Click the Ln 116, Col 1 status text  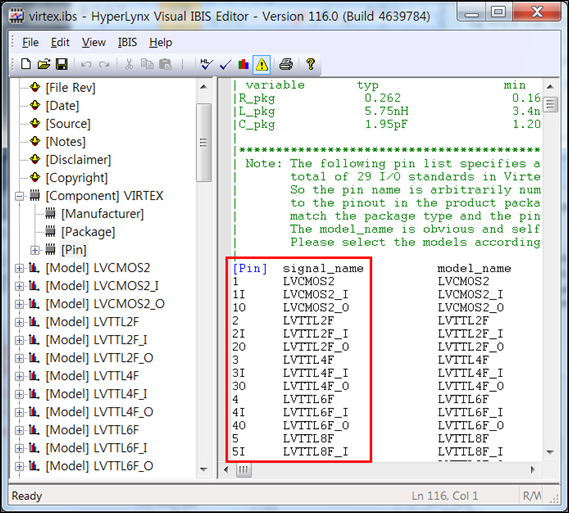[445, 496]
